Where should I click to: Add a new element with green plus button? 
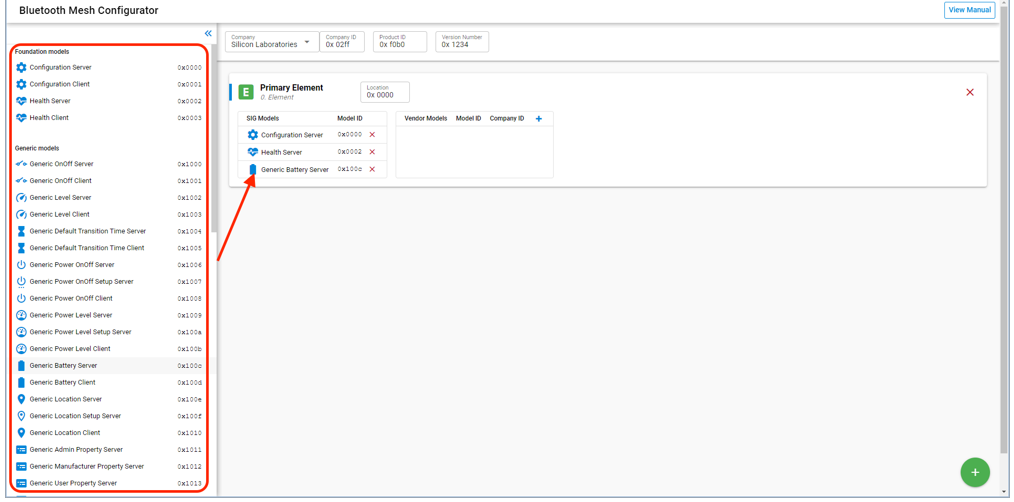click(974, 472)
